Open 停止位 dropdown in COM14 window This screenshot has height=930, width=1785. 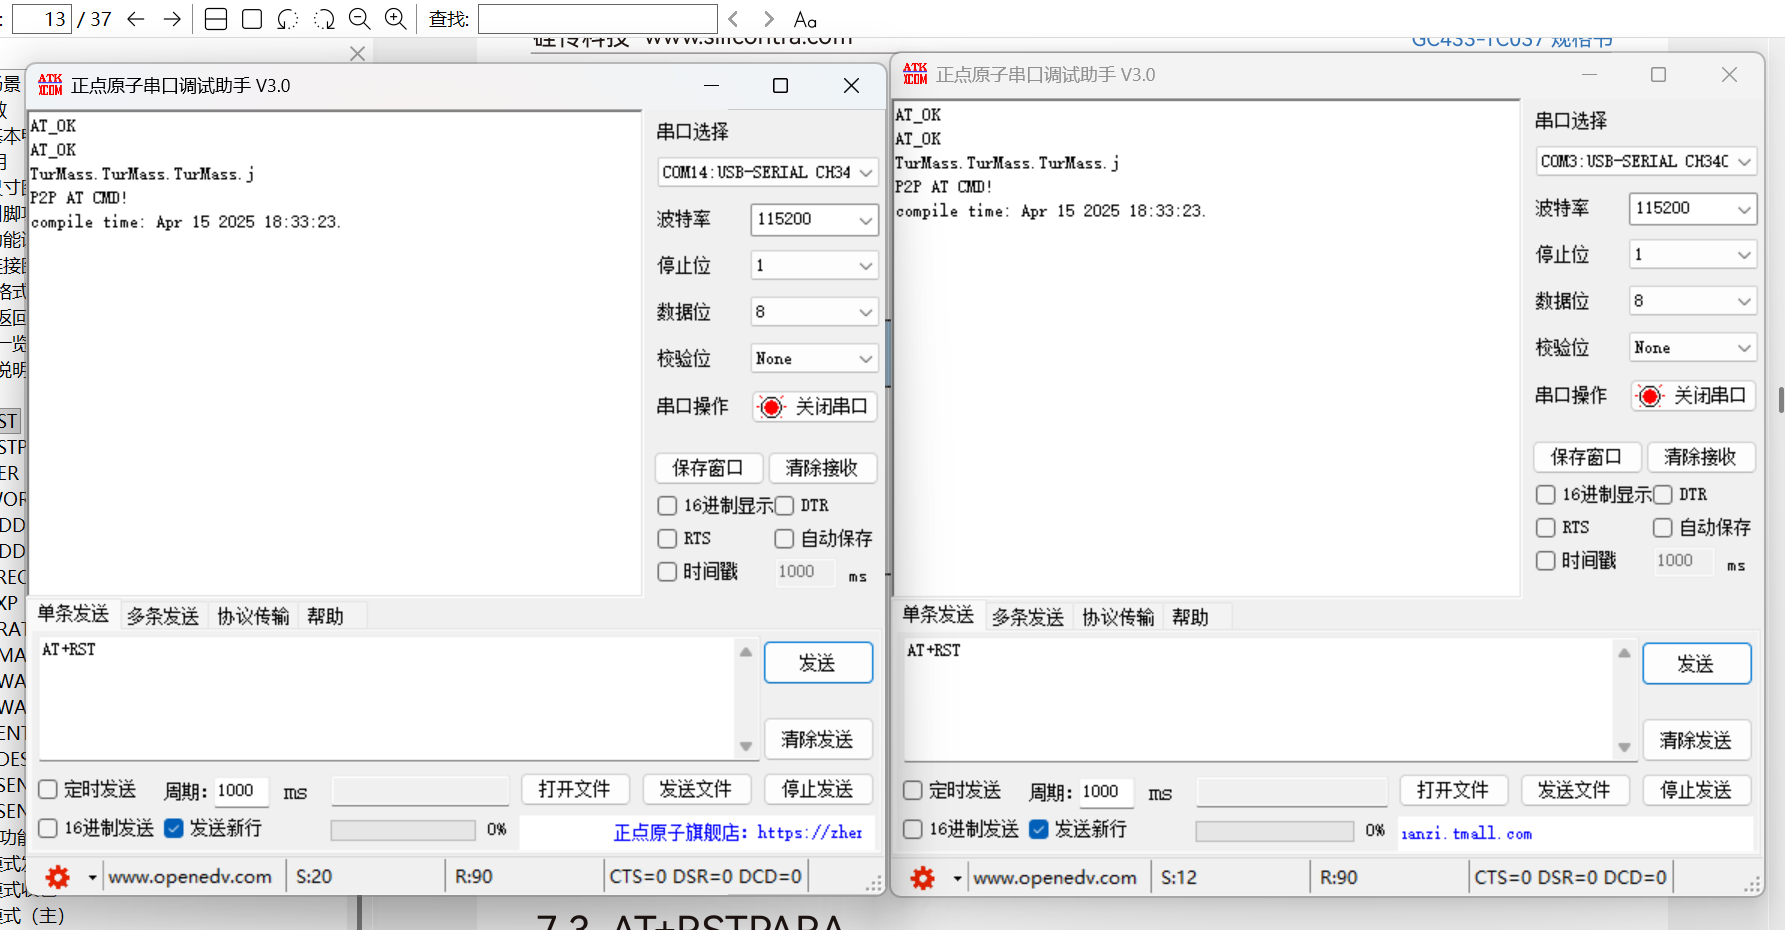click(x=814, y=266)
